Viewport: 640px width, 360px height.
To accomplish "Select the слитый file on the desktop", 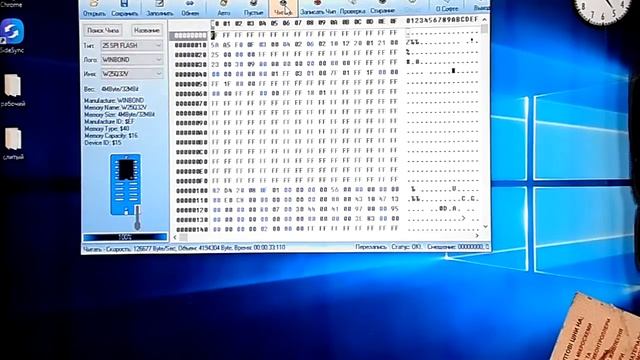I will click(x=13, y=144).
